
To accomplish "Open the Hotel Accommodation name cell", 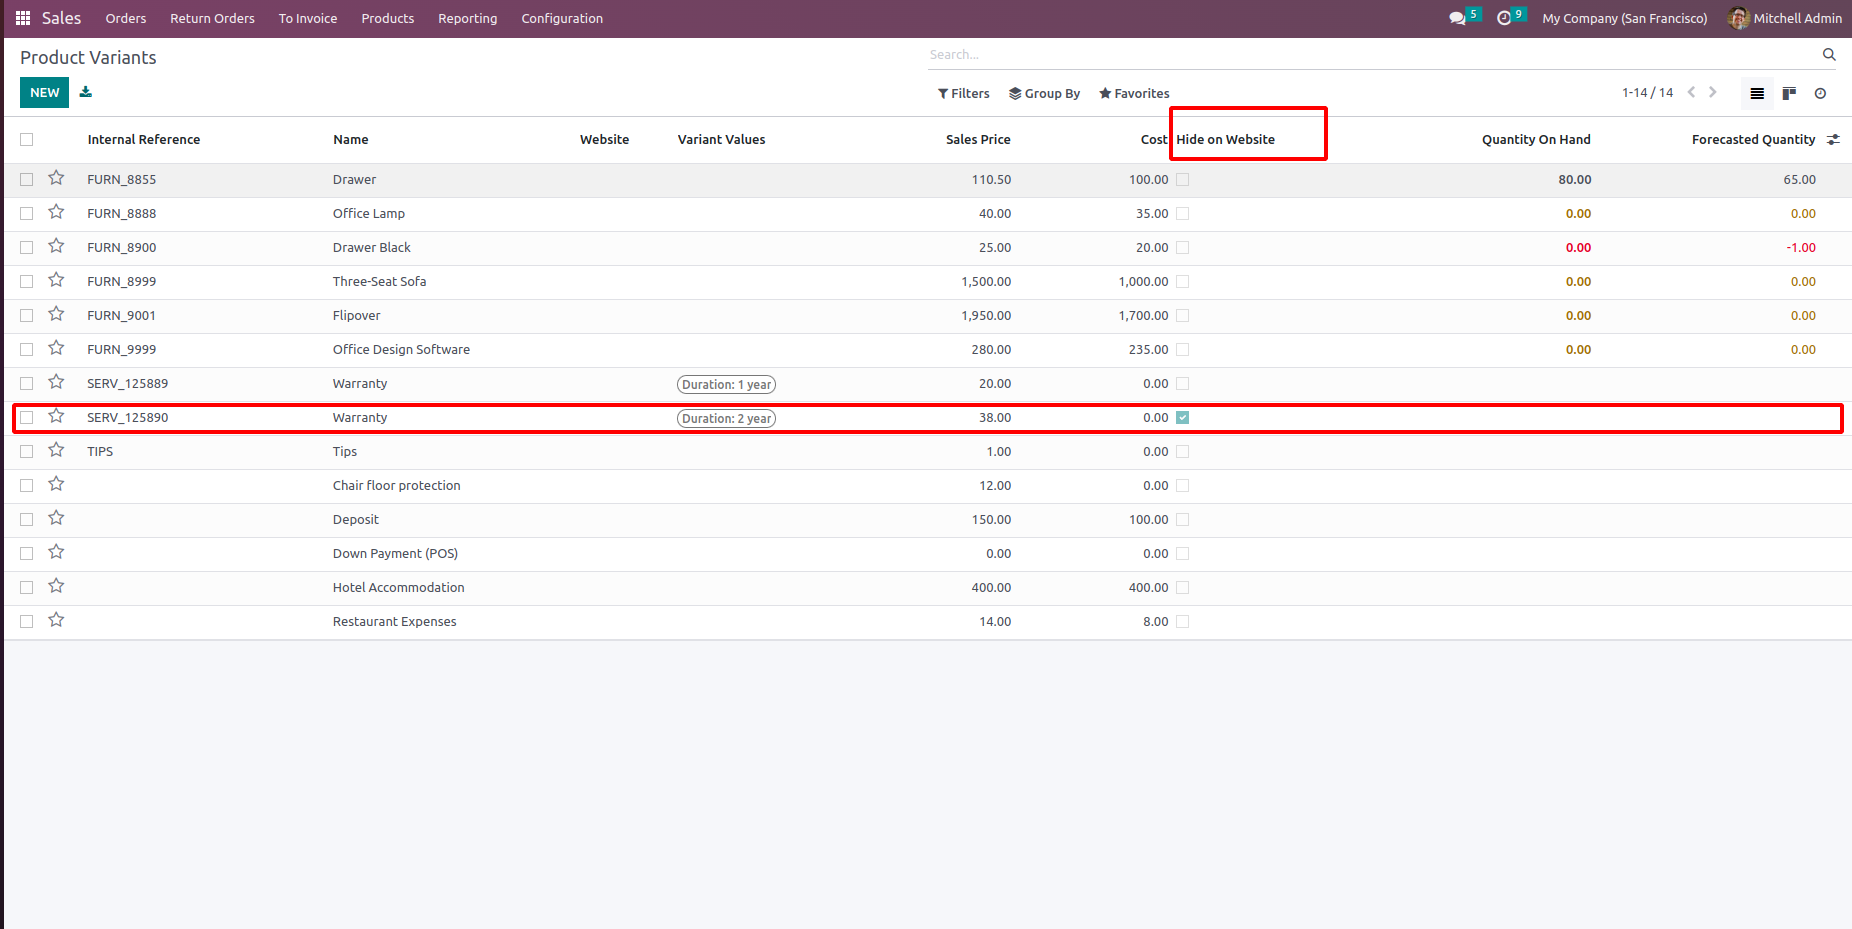I will (399, 588).
